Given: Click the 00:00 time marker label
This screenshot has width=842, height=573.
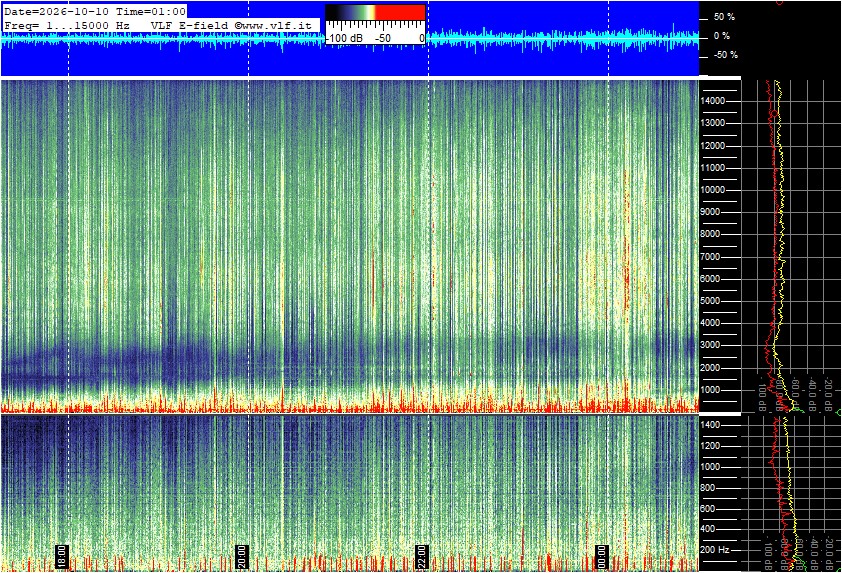Looking at the screenshot, I should [x=602, y=557].
